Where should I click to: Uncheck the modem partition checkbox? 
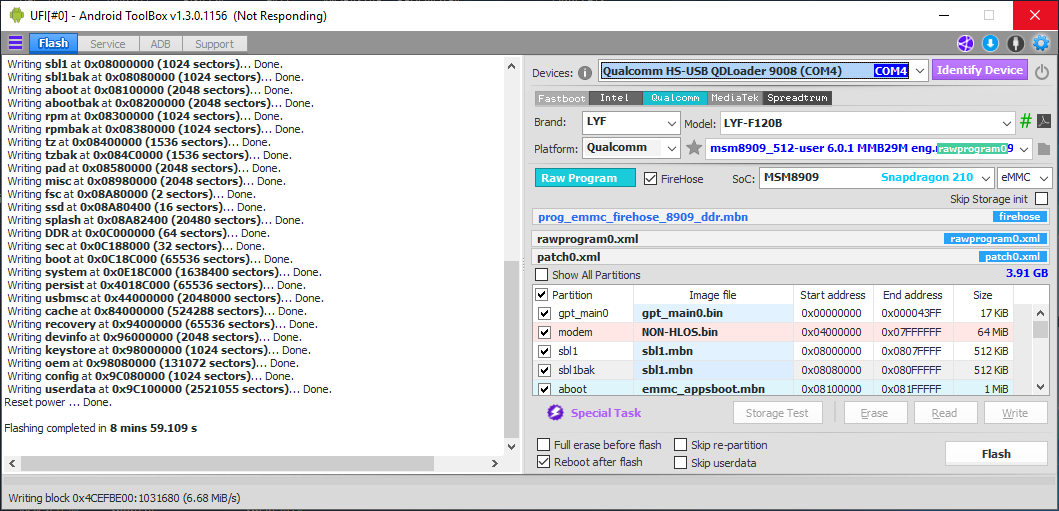544,332
